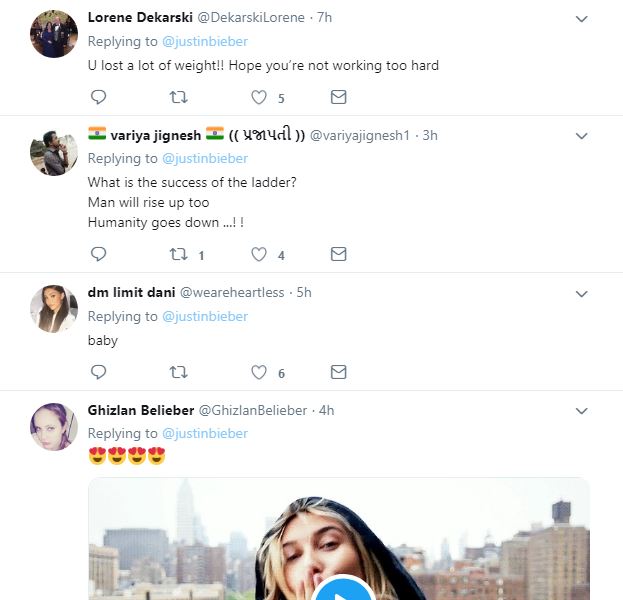Open the chevron menu on Ghizlan Belieber's tweet
The image size is (623, 600).
(582, 411)
